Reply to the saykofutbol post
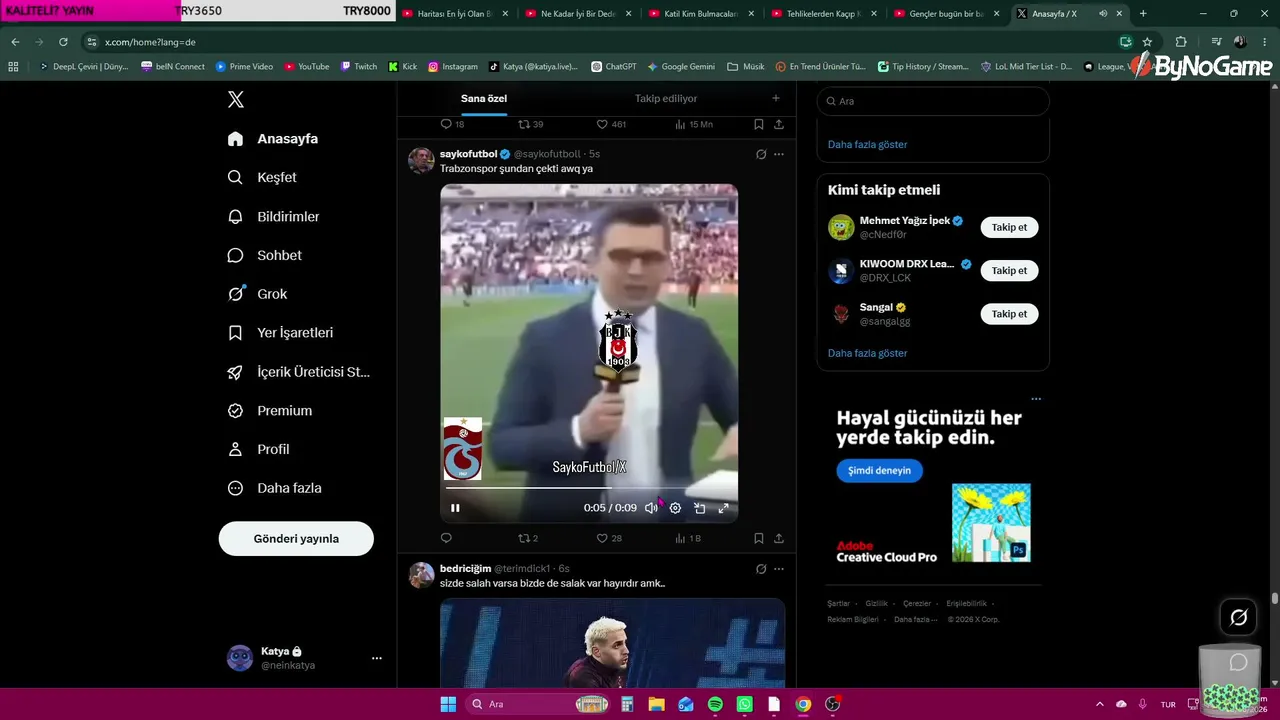This screenshot has height=720, width=1280. [x=446, y=538]
